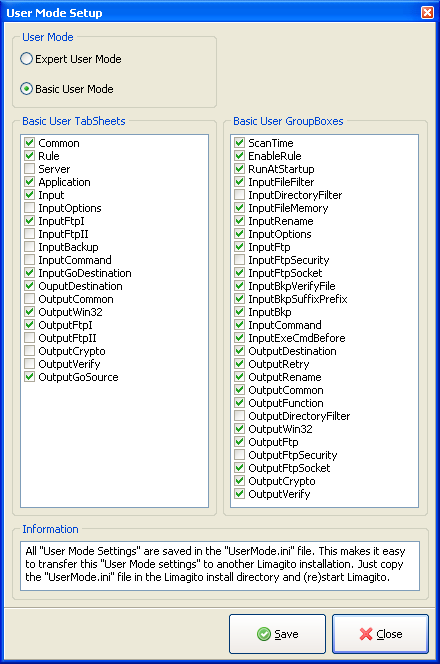Enable the InputDirectoryFilter groupbox checkbox
Screen dimensions: 440x664
click(x=239, y=195)
